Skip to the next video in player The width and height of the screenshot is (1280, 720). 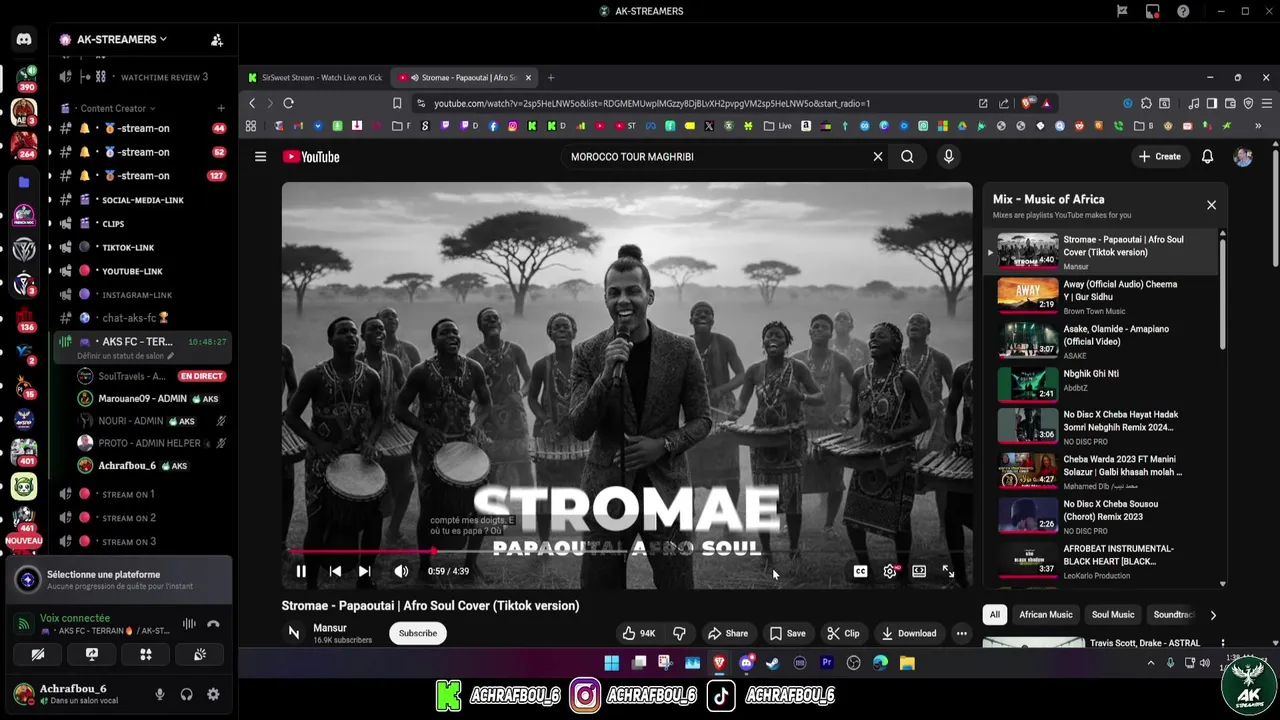(365, 571)
